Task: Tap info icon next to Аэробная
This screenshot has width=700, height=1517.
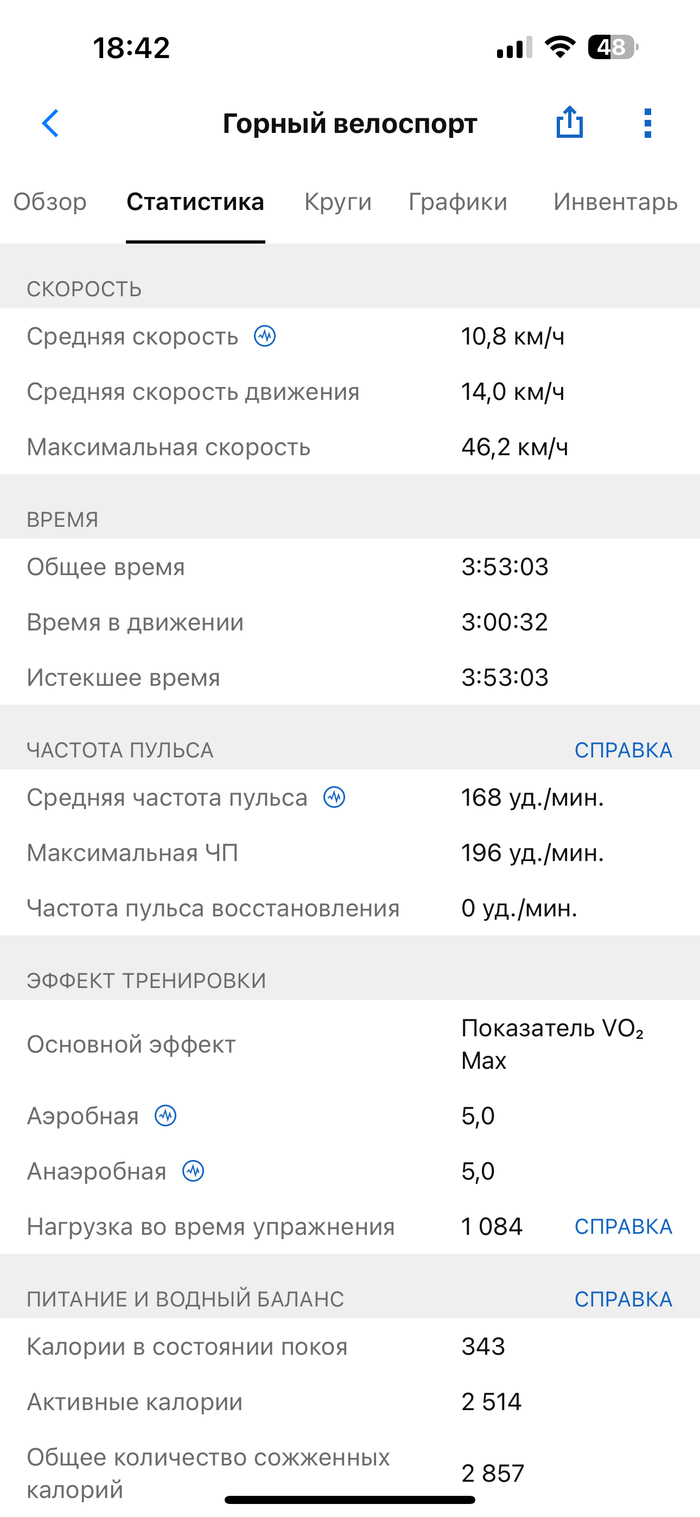Action: [166, 1116]
